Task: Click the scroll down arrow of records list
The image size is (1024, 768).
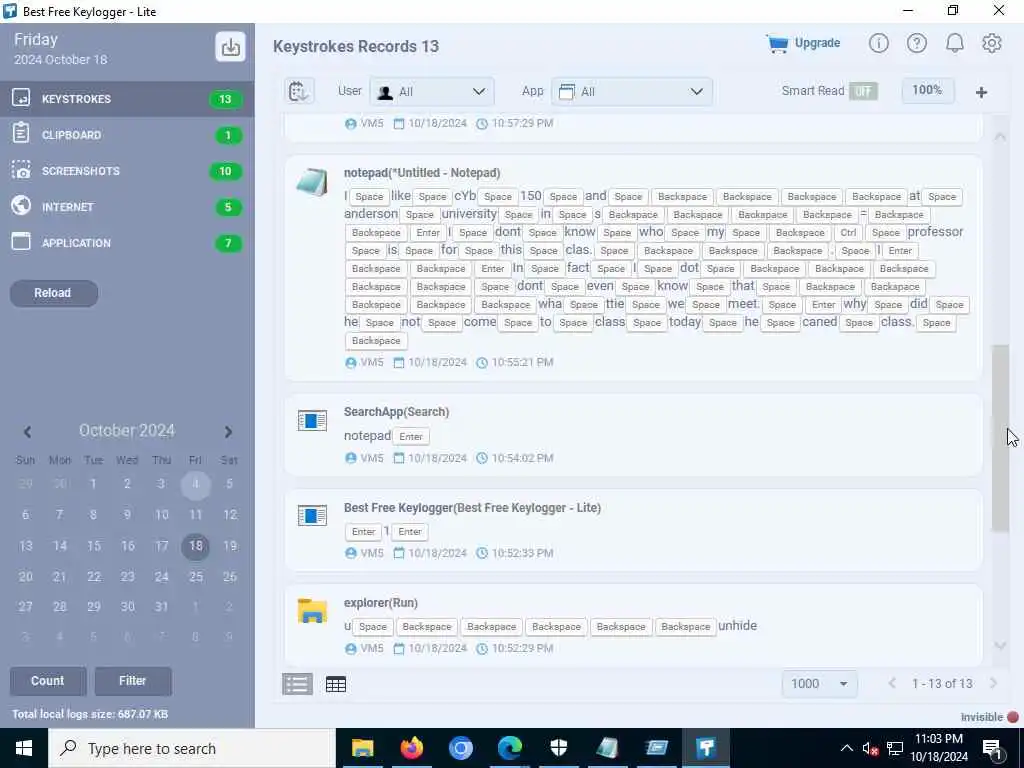Action: tap(1000, 645)
